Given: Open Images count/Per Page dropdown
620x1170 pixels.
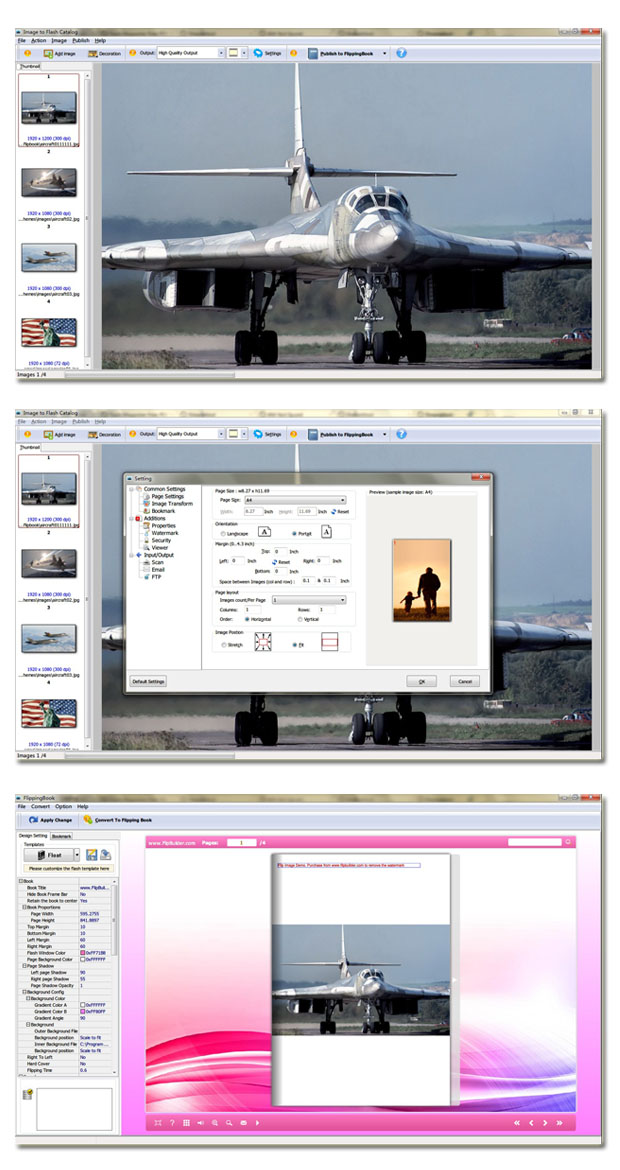Looking at the screenshot, I should 309,599.
